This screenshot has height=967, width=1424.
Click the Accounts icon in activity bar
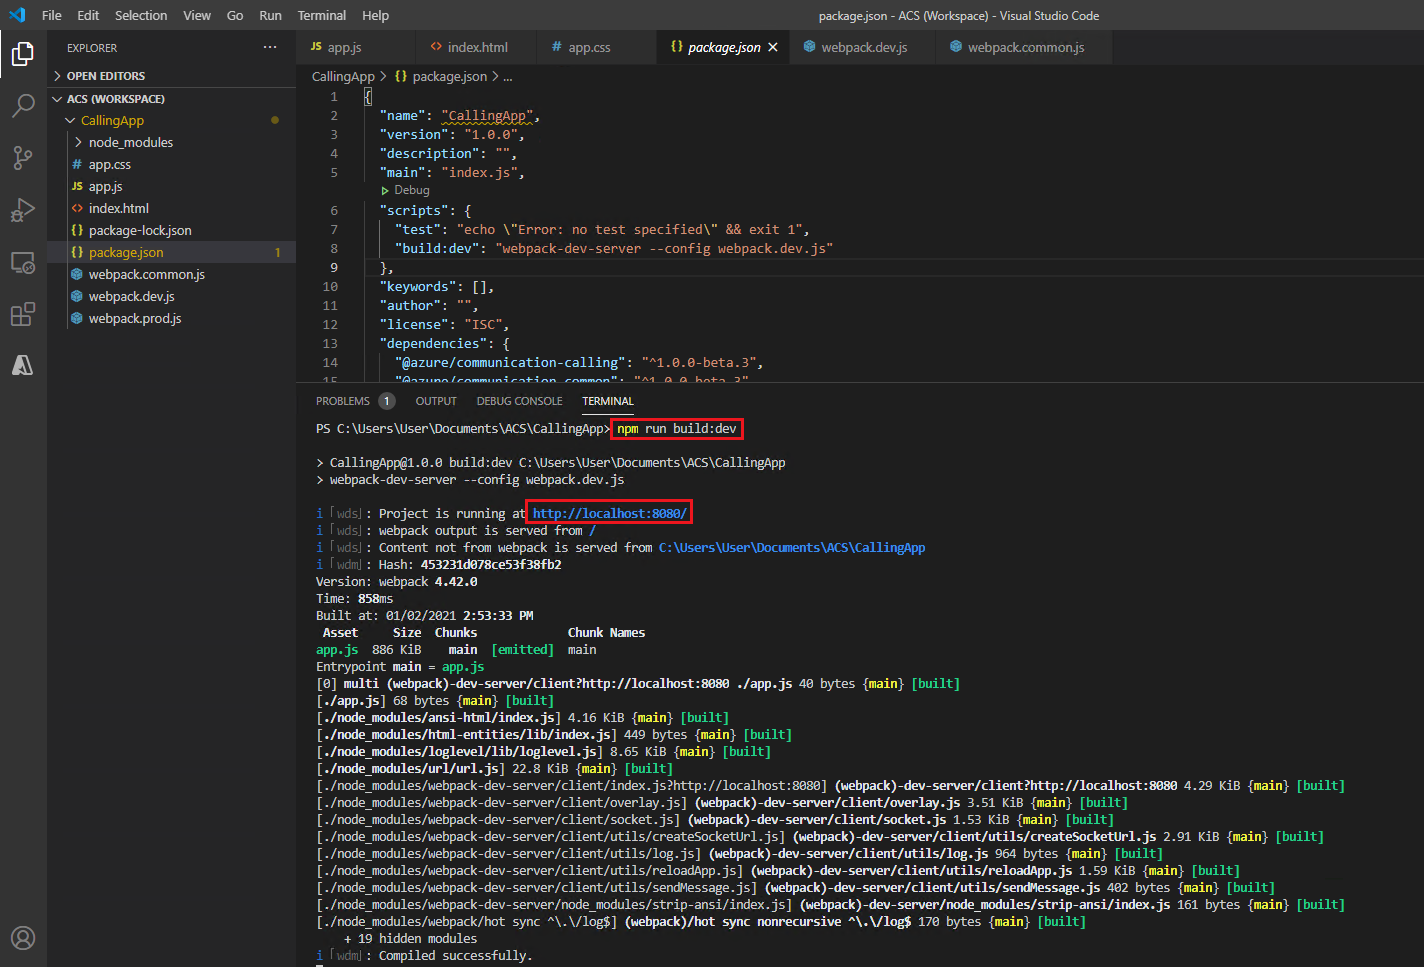click(x=22, y=938)
